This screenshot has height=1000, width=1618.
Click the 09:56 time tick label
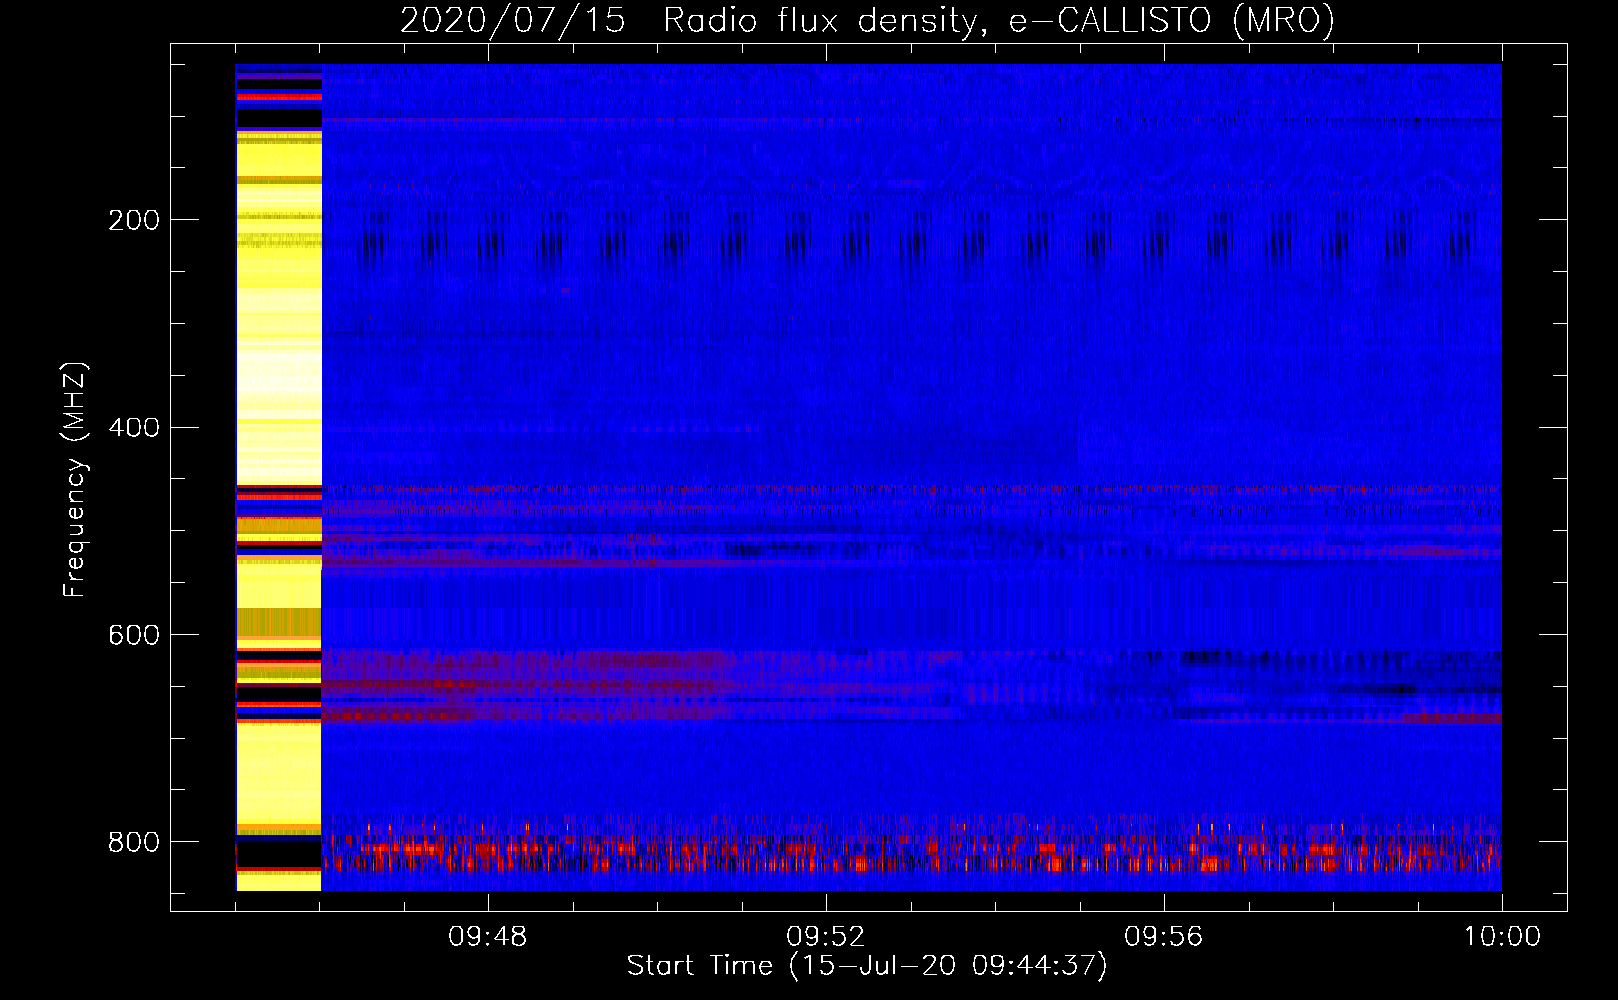tap(1163, 937)
